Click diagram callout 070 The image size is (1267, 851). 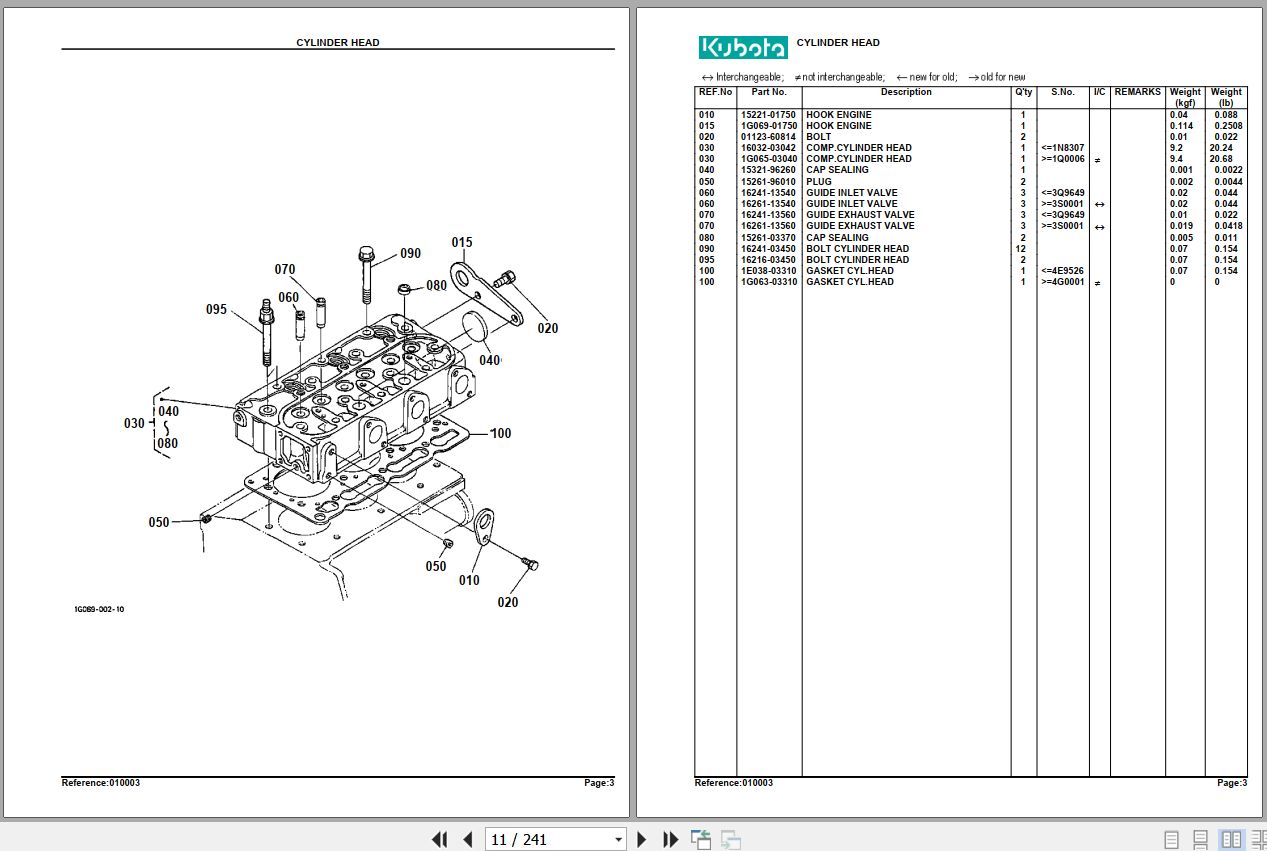(285, 269)
